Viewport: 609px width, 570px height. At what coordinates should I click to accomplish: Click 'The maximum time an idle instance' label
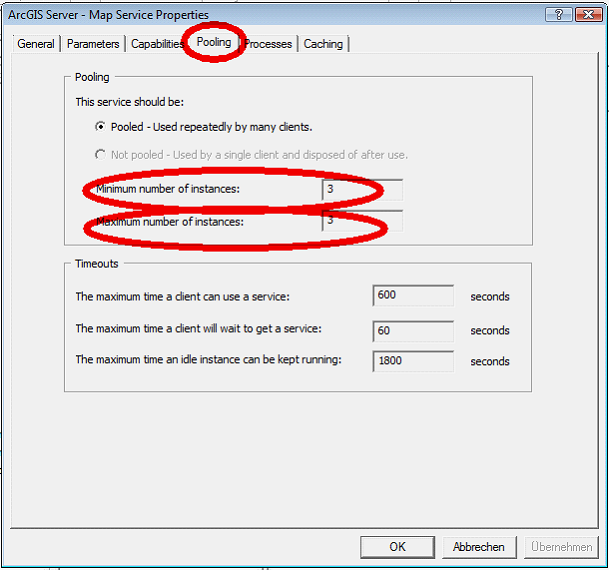tap(209, 360)
